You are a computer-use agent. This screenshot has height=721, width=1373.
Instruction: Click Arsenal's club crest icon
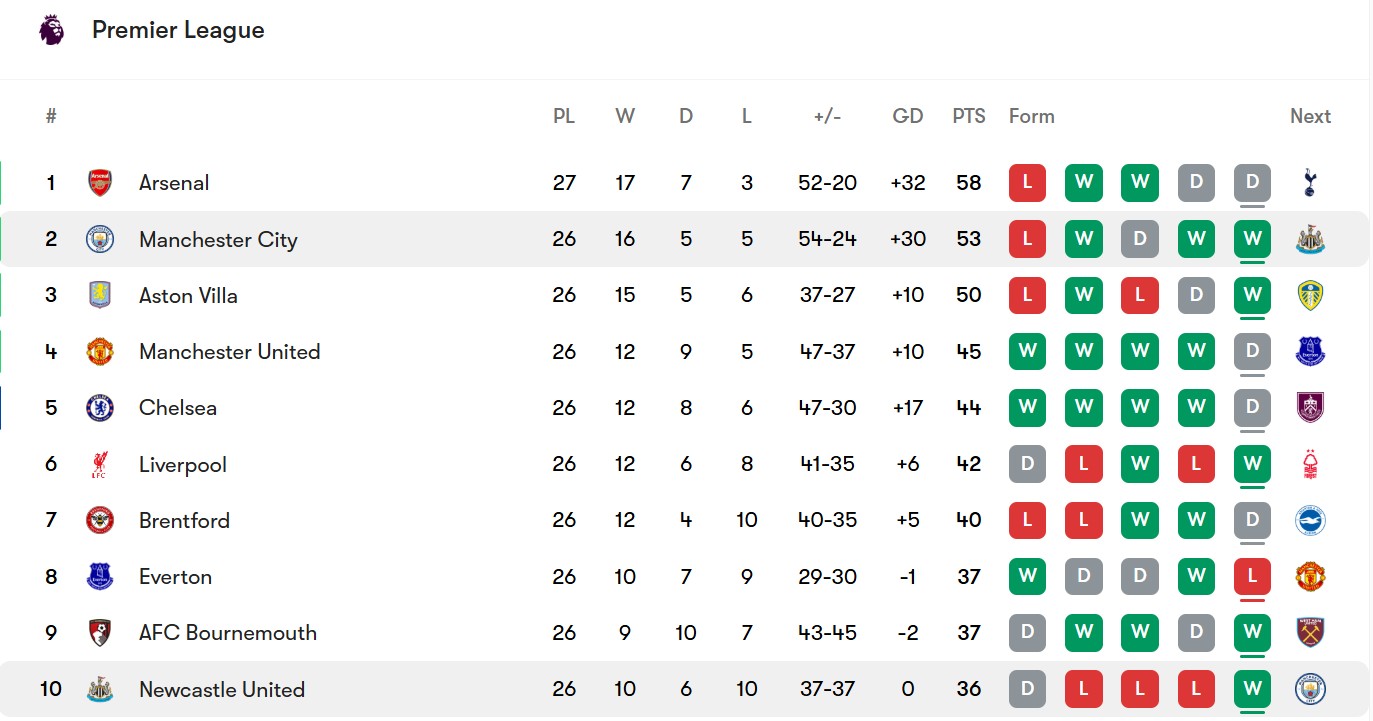point(100,183)
